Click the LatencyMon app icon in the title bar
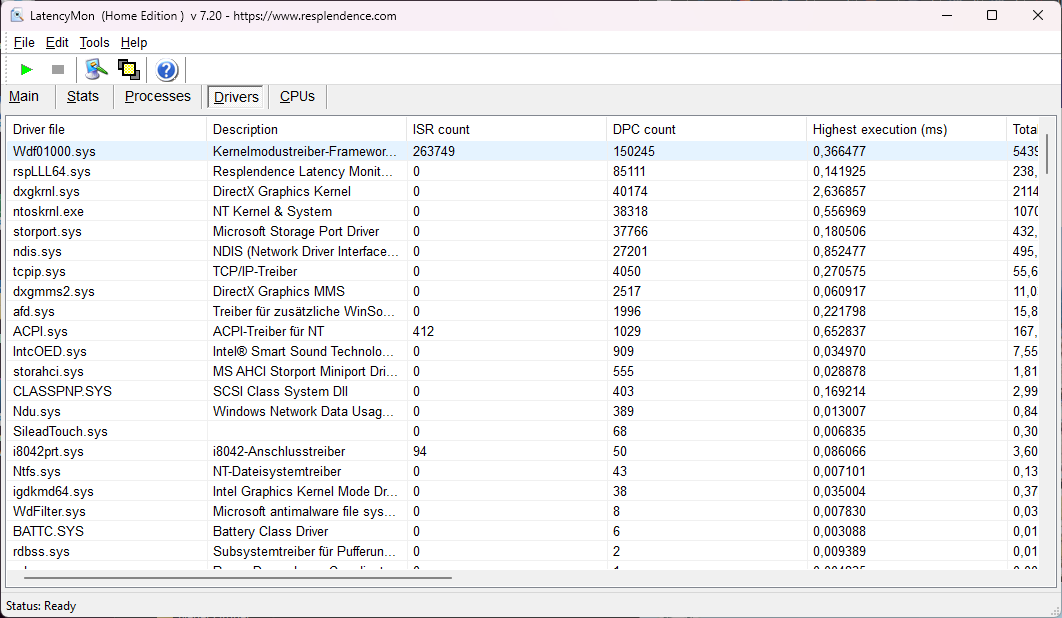Image resolution: width=1062 pixels, height=618 pixels. point(17,16)
